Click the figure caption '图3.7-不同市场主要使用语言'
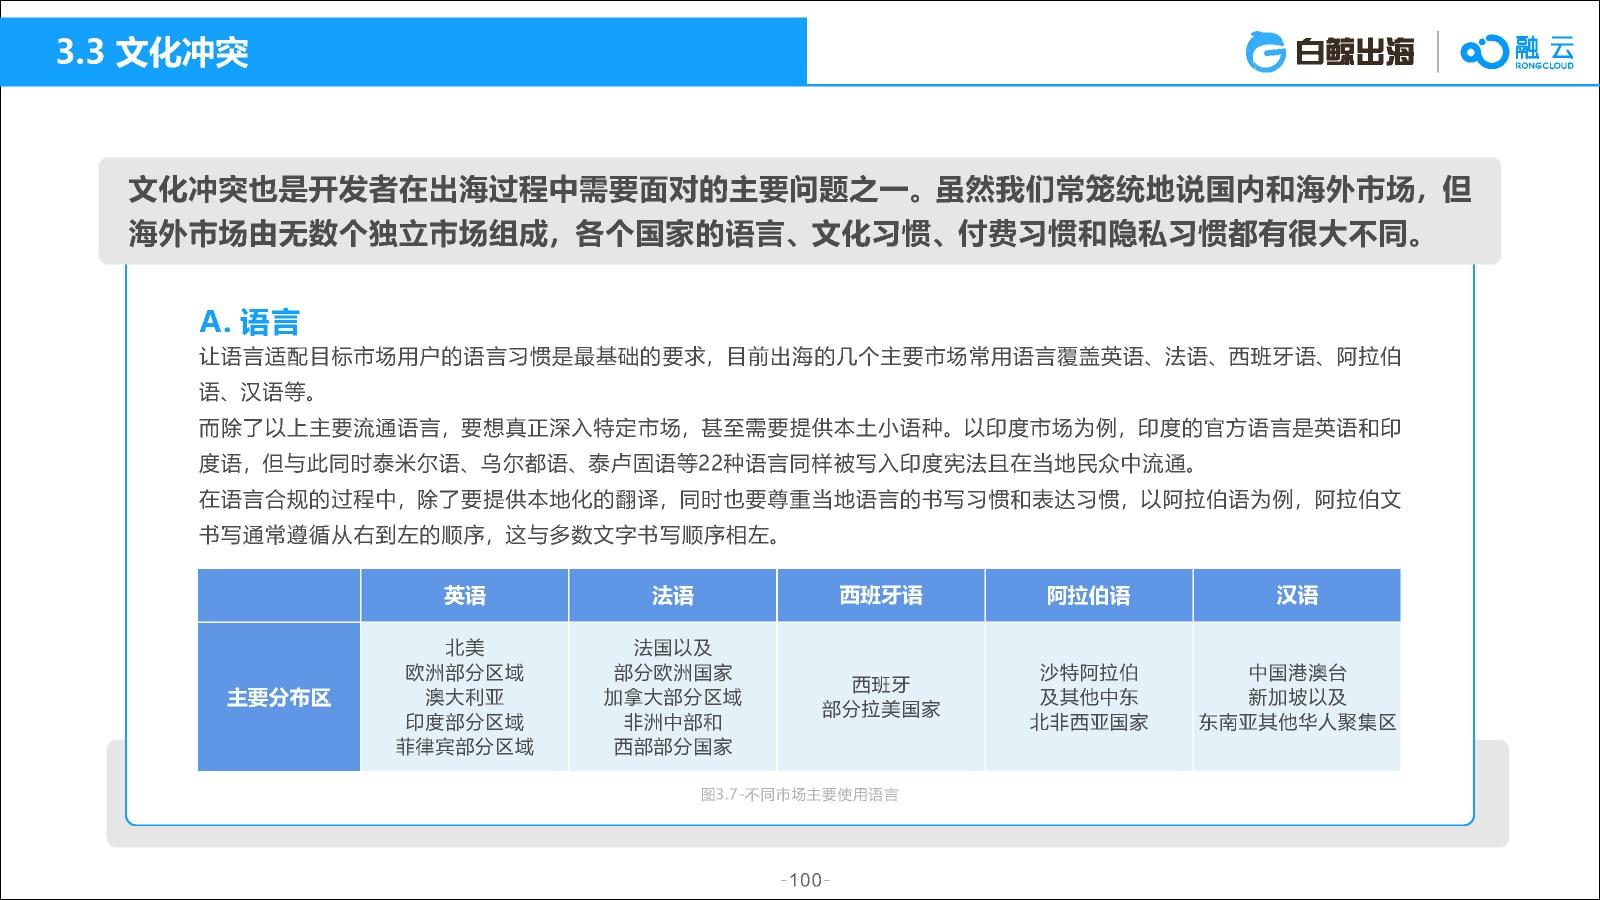Image resolution: width=1600 pixels, height=900 pixels. pos(800,795)
